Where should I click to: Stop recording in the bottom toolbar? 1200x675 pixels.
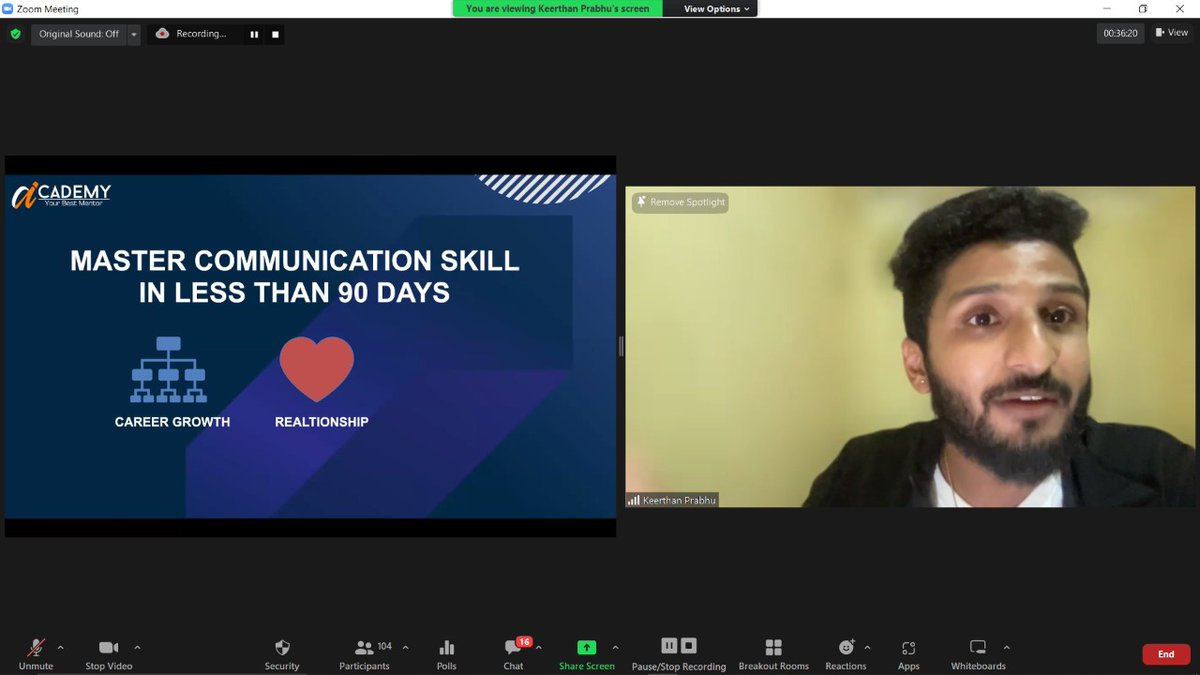pyautogui.click(x=689, y=646)
